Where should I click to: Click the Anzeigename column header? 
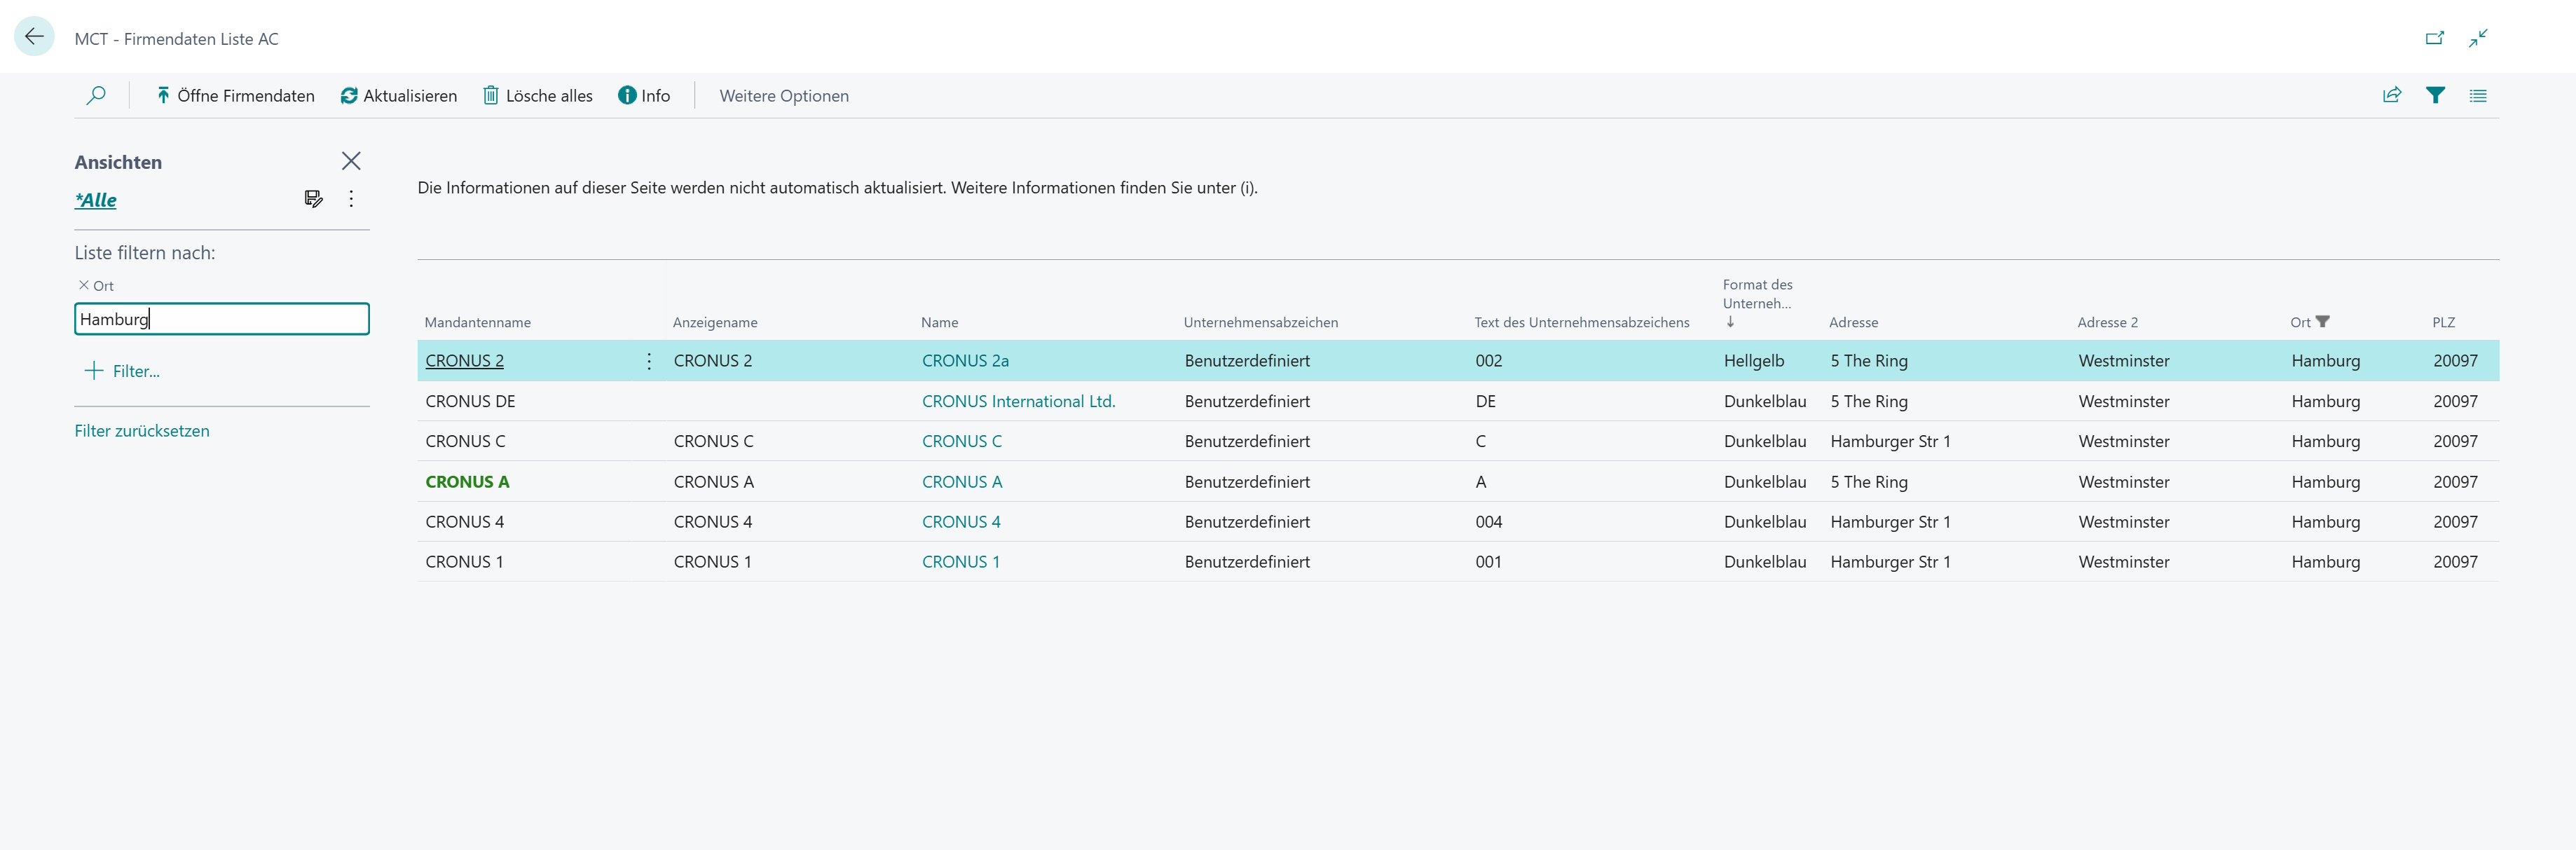tap(715, 322)
